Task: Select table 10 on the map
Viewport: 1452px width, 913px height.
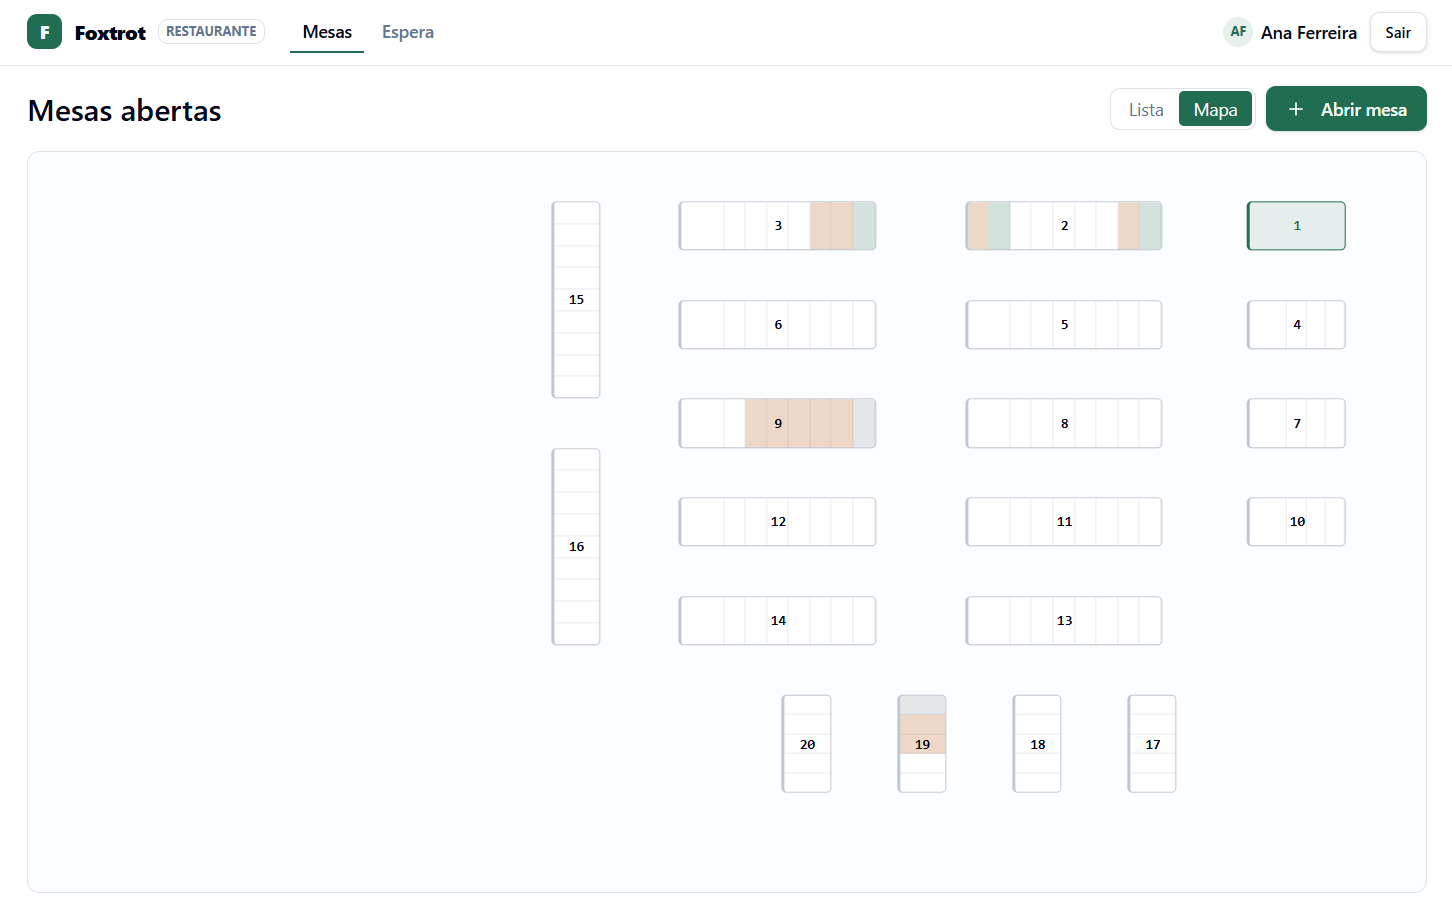Action: 1296,522
